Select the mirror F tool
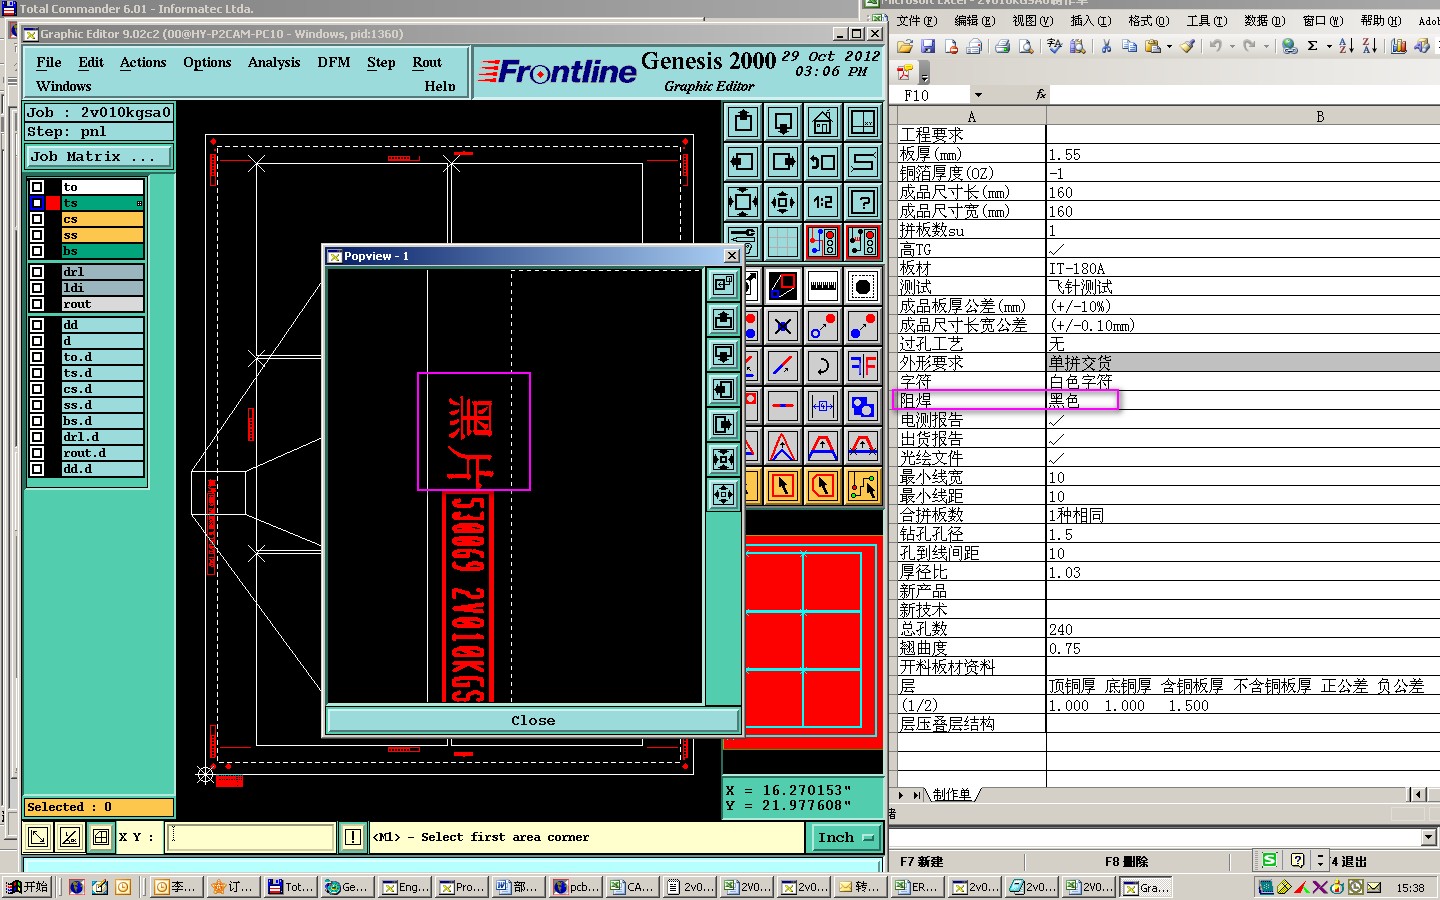Screen dimensions: 1440x900 click(863, 366)
